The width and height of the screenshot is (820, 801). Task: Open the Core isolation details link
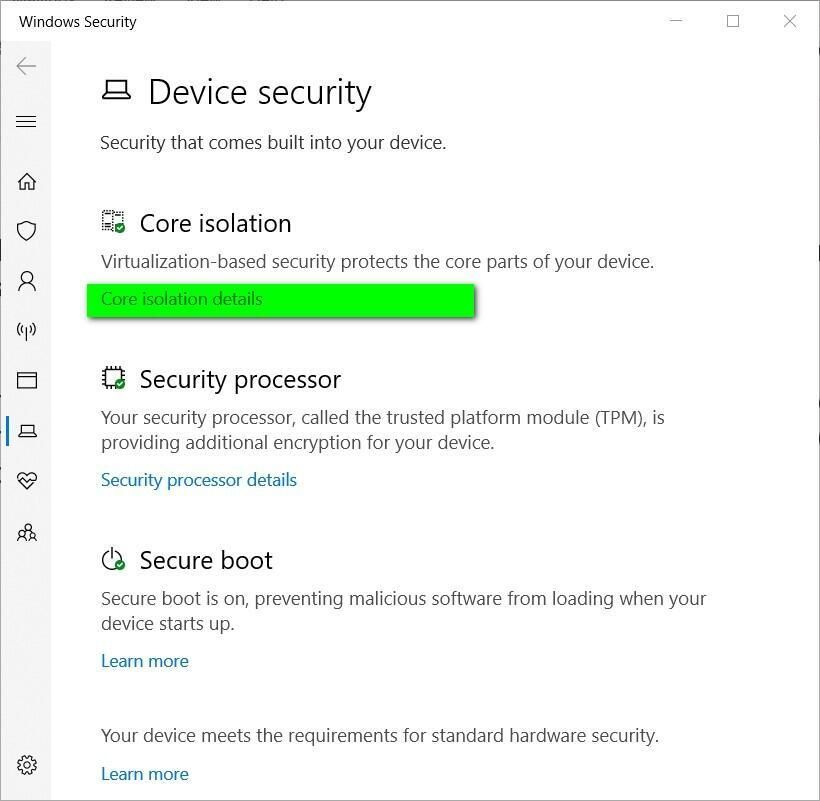[181, 299]
